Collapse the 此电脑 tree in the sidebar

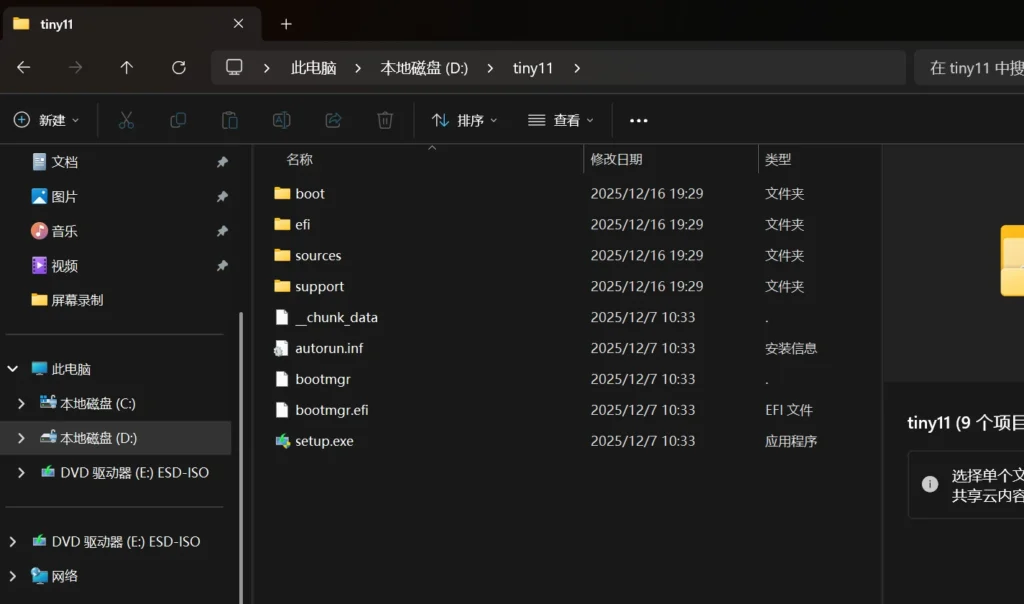tap(12, 368)
